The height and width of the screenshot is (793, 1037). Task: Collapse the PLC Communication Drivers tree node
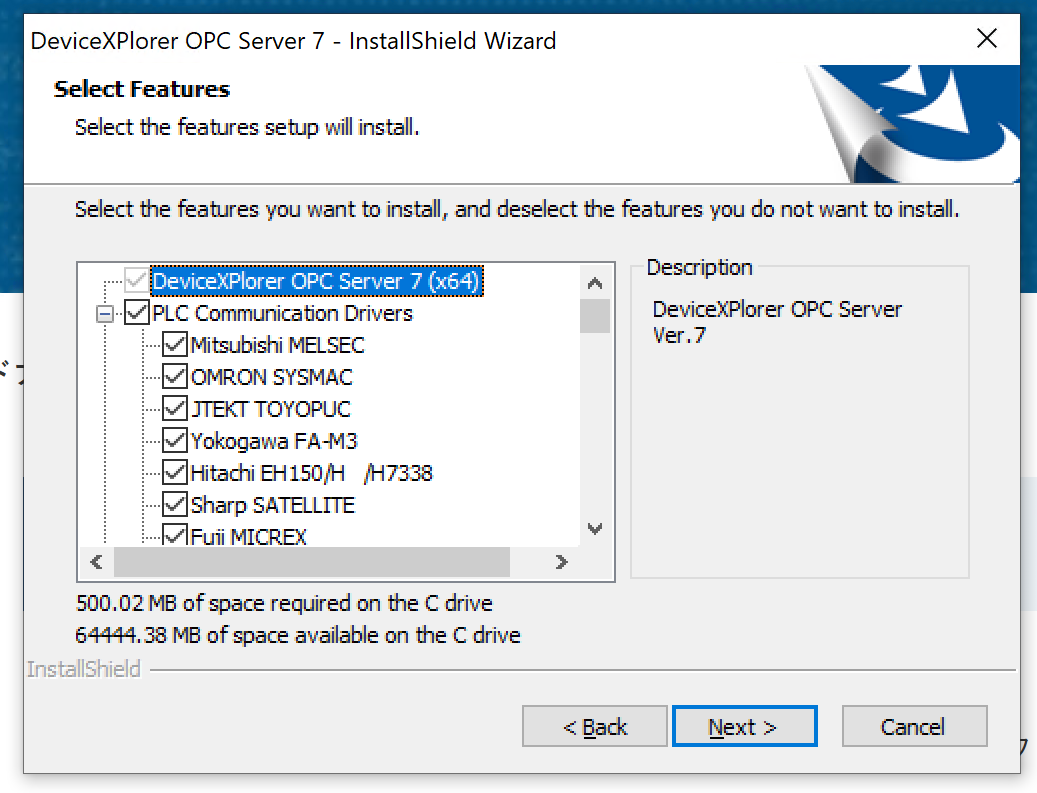[x=105, y=314]
